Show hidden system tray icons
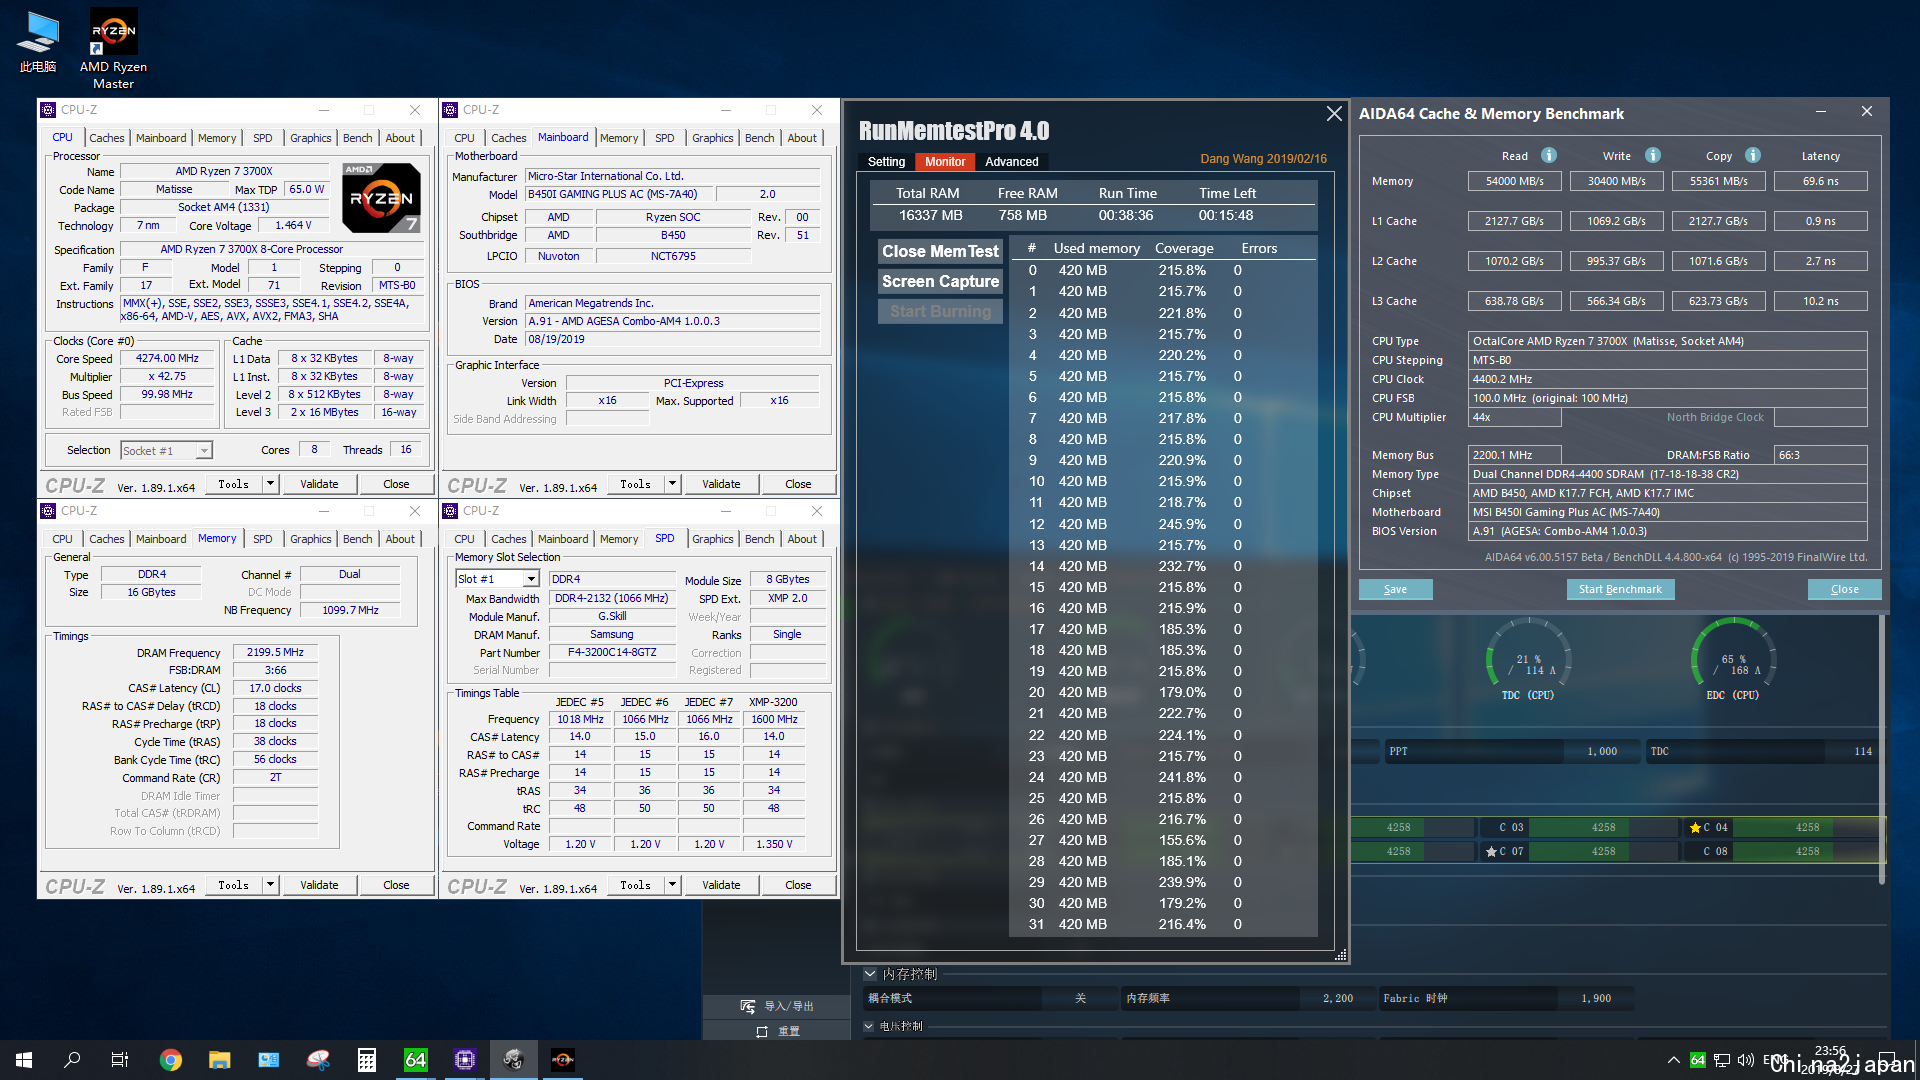Screen dimensions: 1920x1080 pos(1674,1060)
